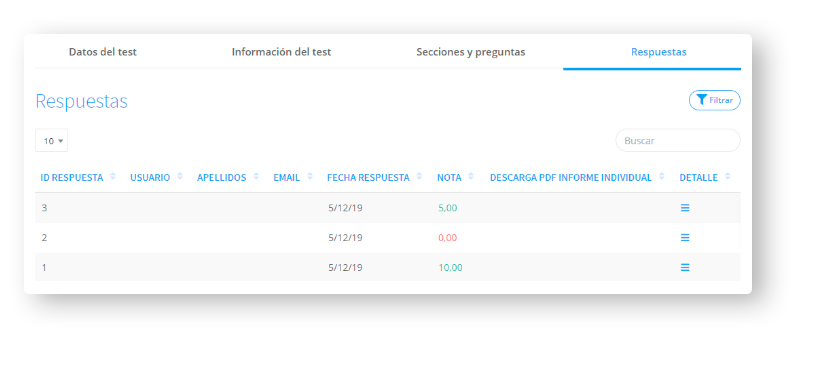
Task: Focus the Buscar search field
Action: 678,141
